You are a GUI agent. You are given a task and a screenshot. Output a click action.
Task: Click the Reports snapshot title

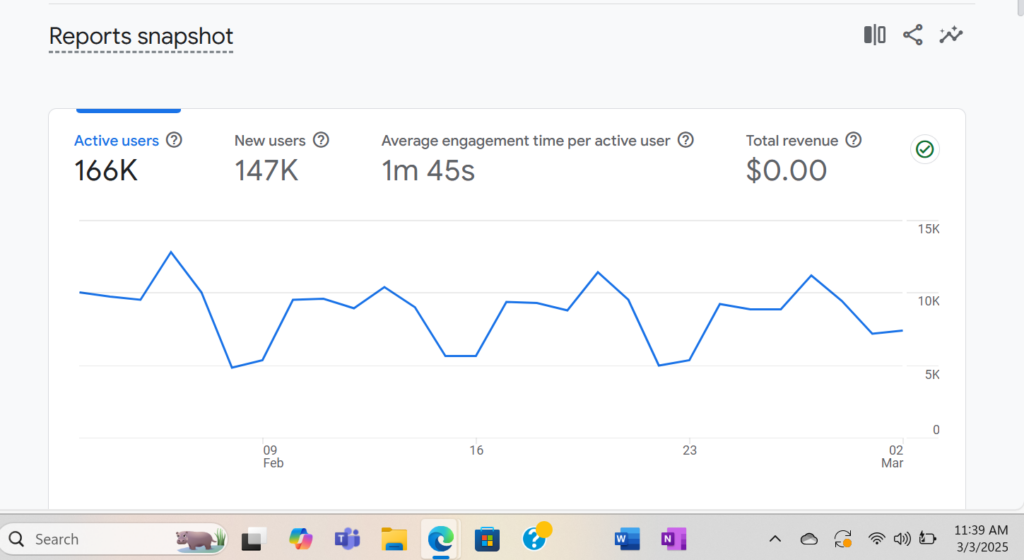click(141, 37)
